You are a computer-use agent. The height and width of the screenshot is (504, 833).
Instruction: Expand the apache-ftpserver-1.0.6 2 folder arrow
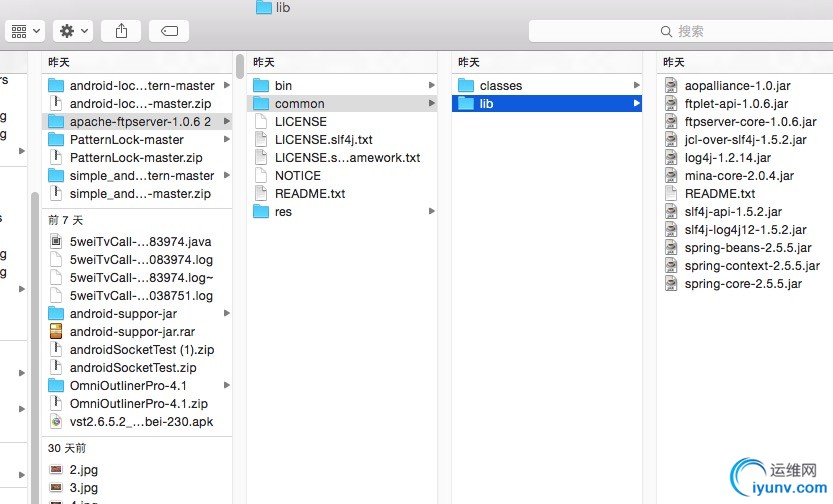pyautogui.click(x=227, y=122)
